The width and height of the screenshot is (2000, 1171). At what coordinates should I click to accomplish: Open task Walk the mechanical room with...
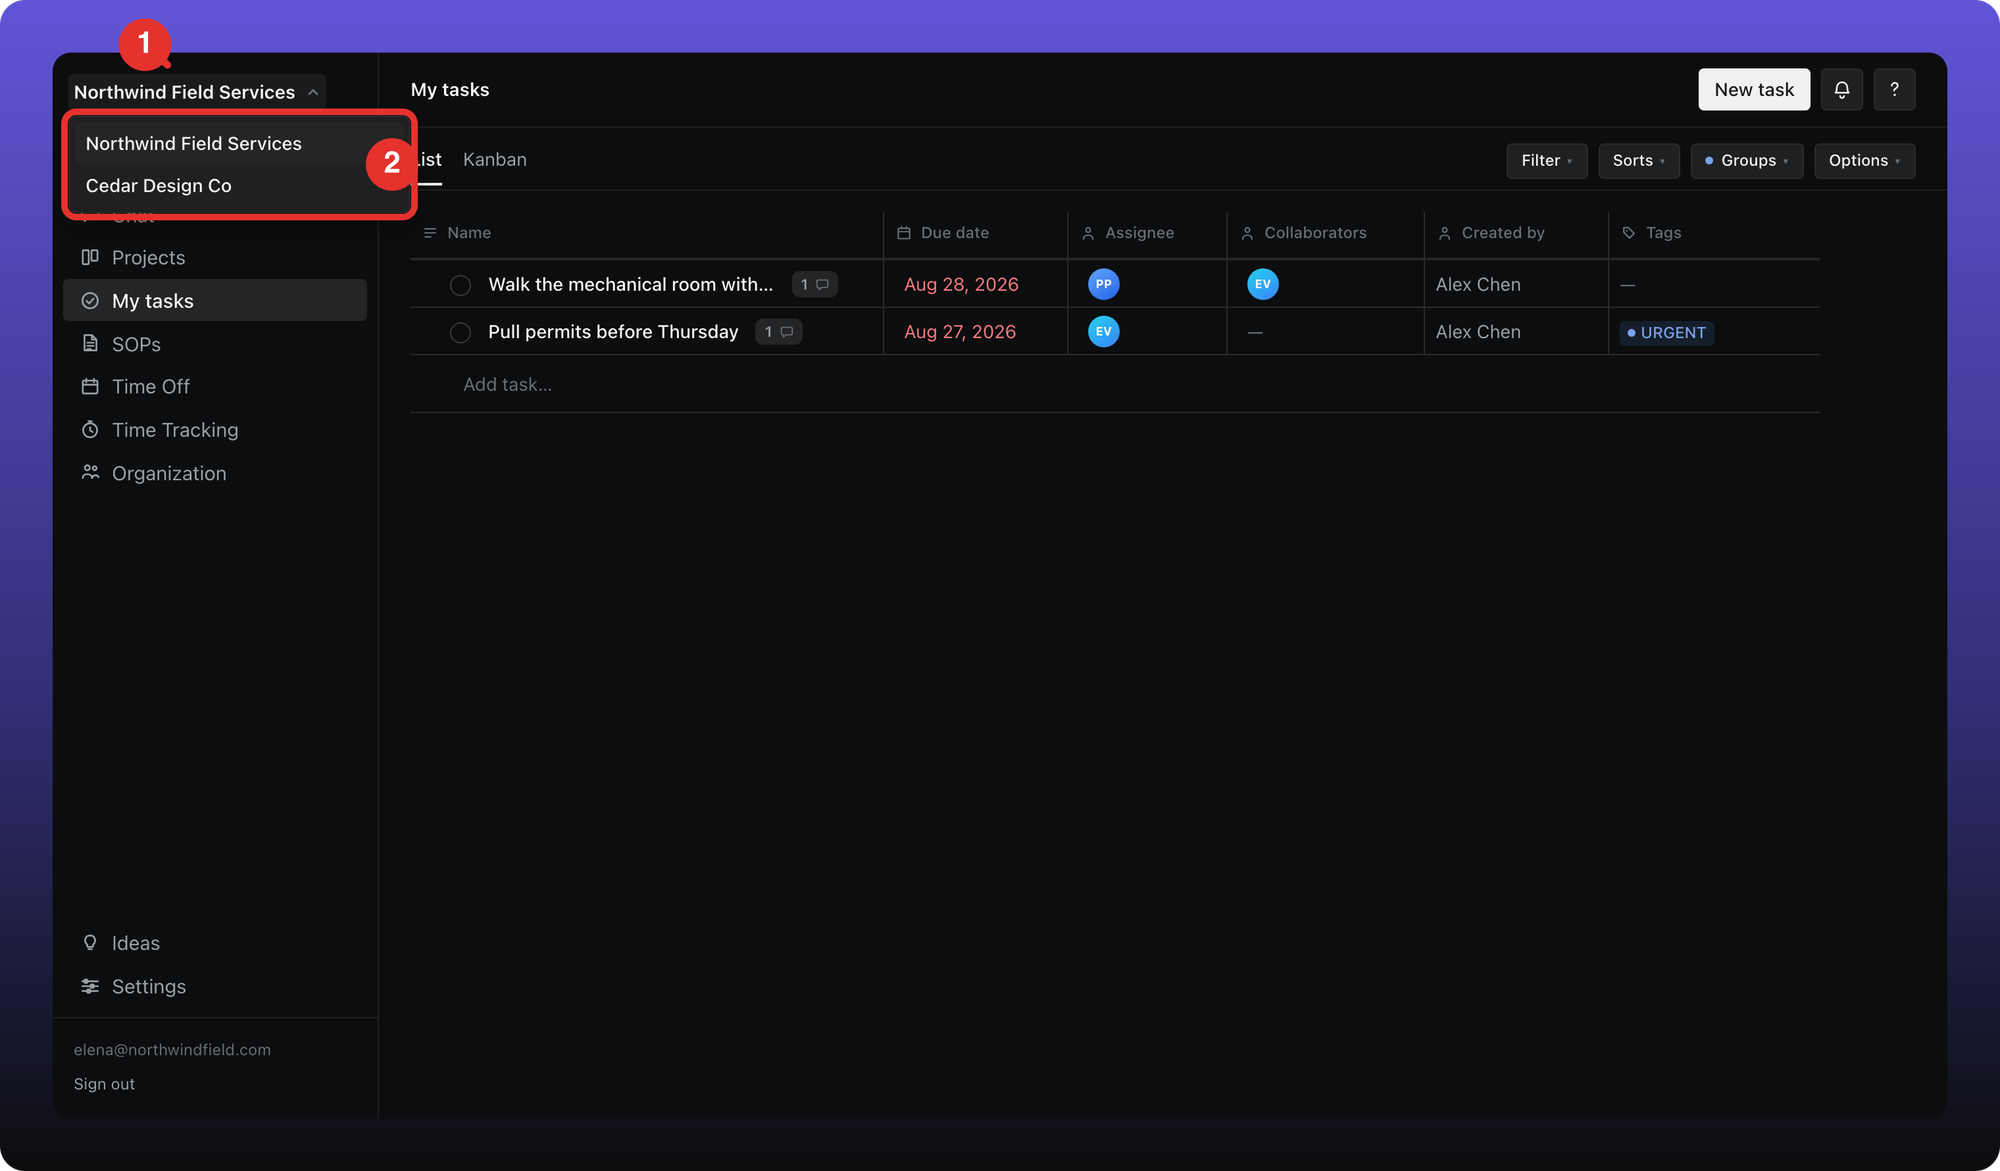pyautogui.click(x=630, y=285)
